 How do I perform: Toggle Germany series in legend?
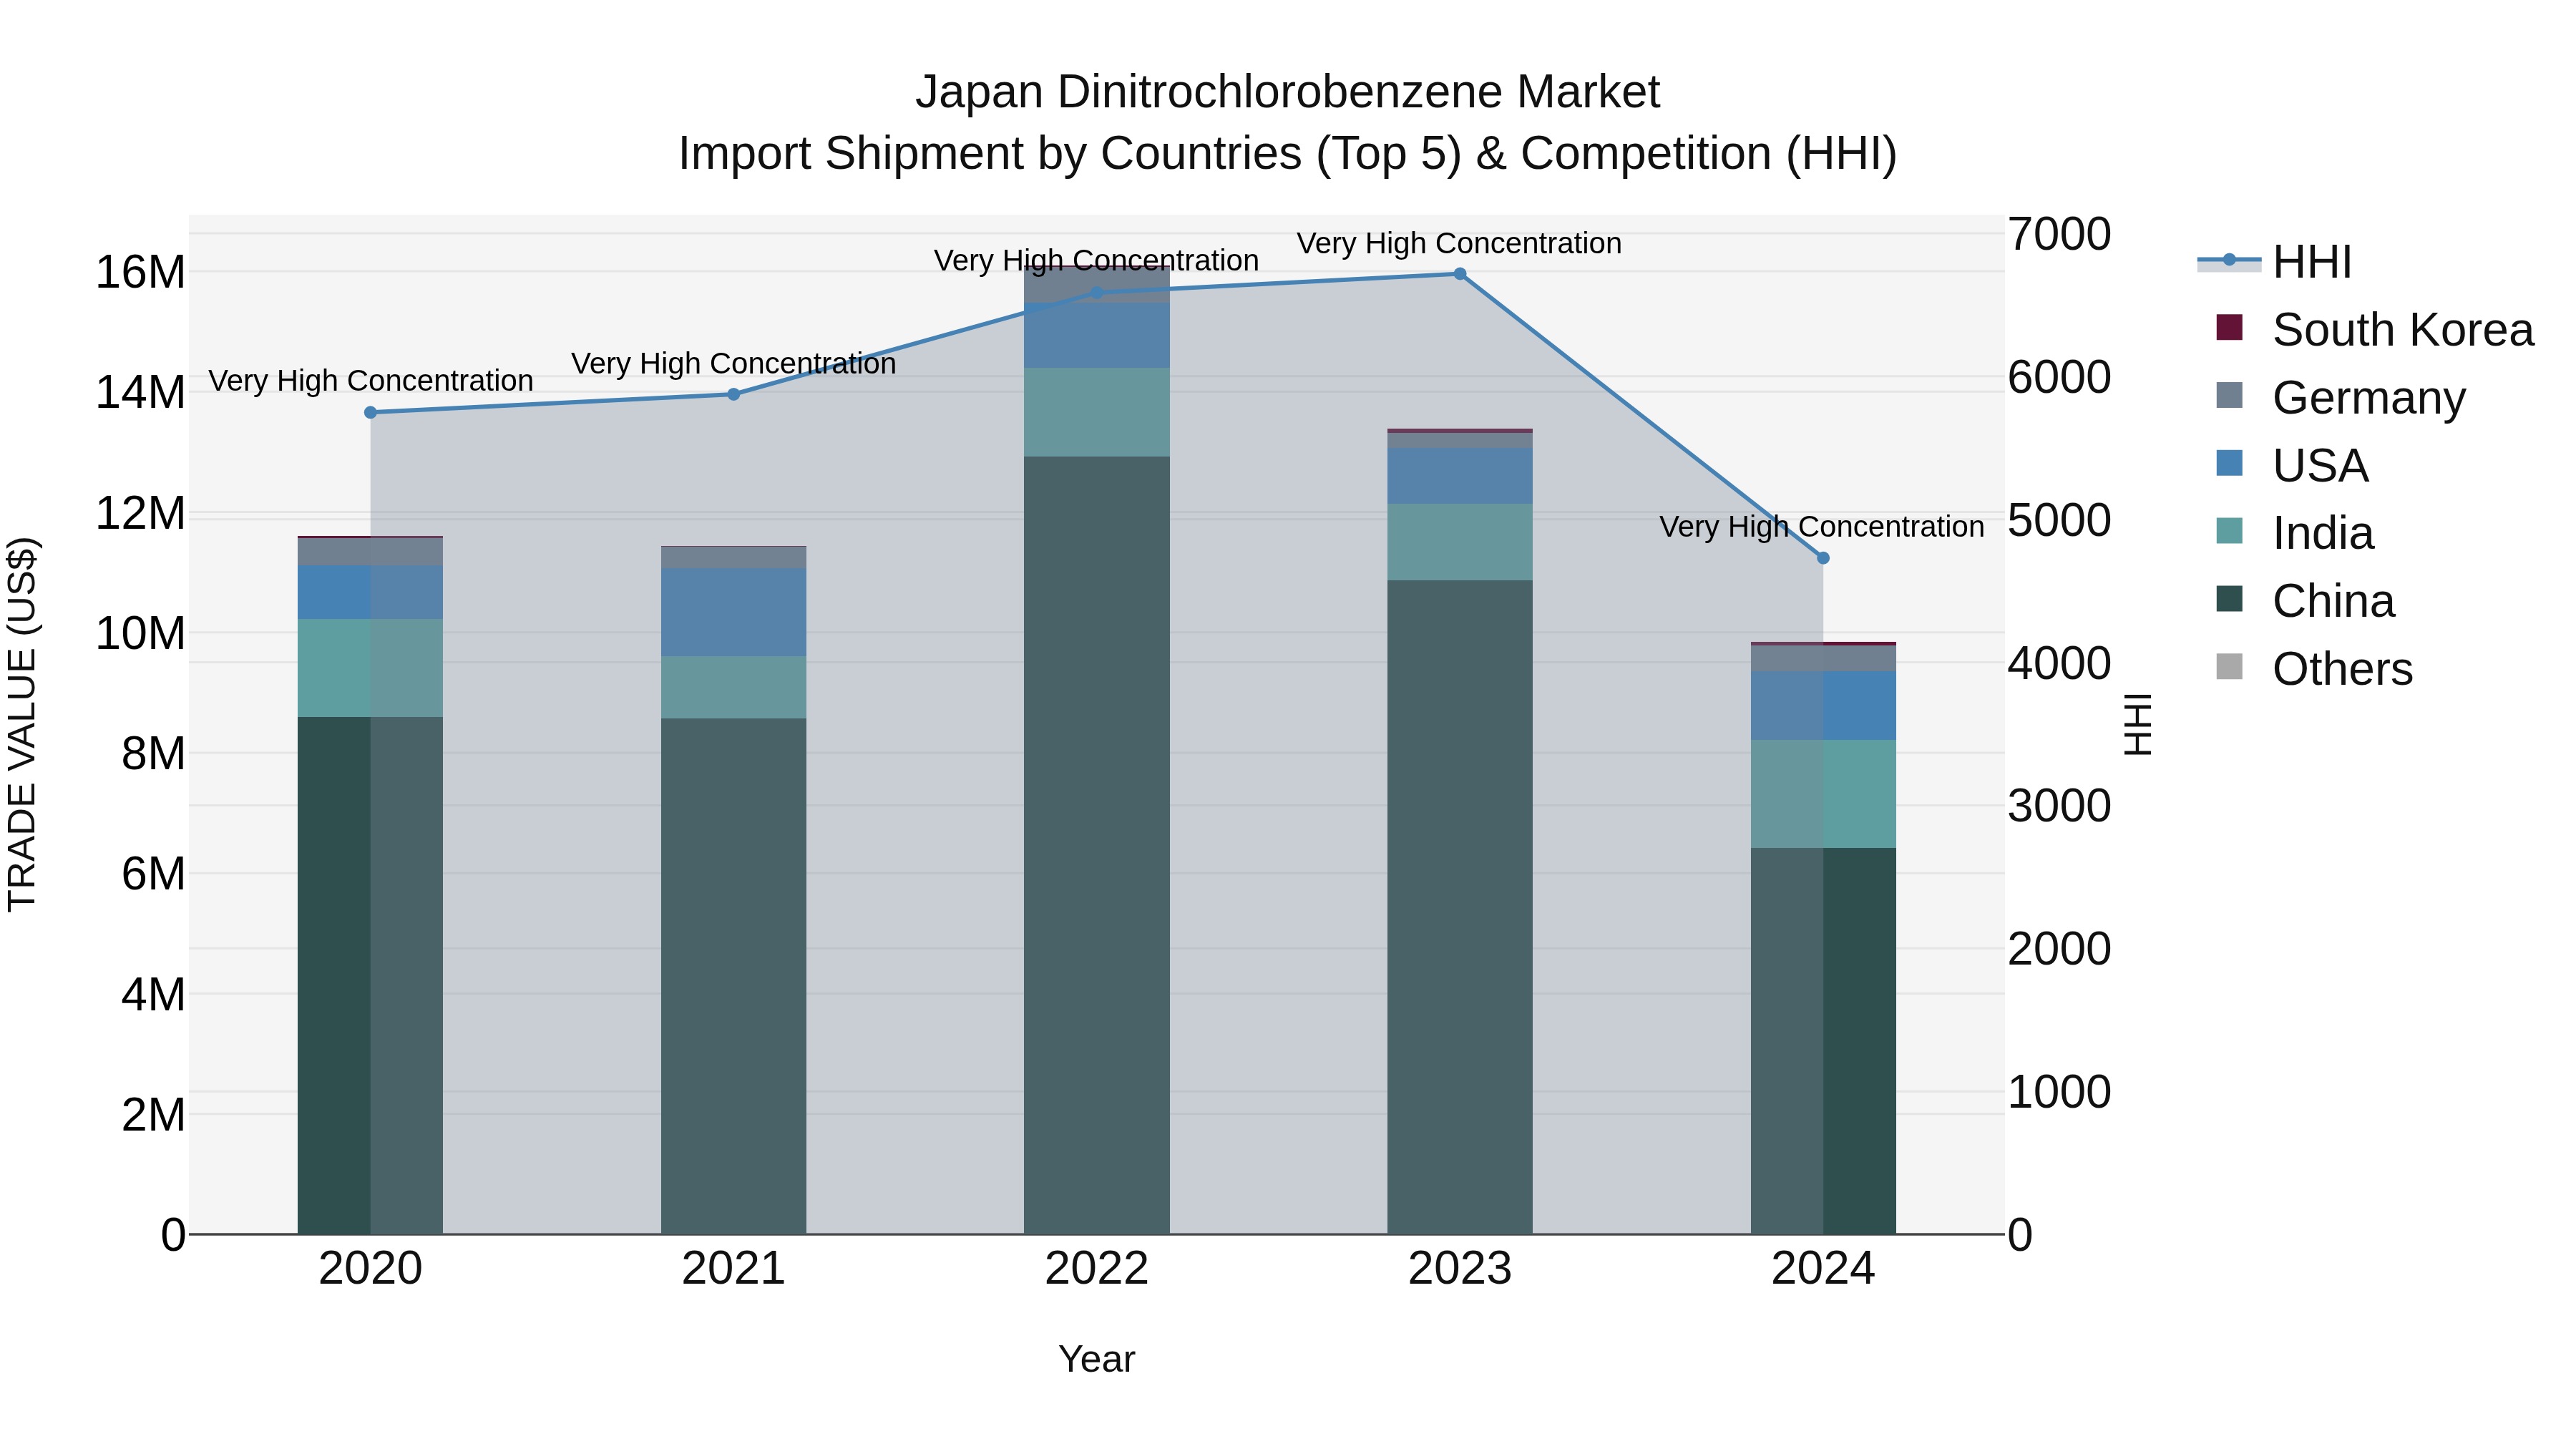pyautogui.click(x=2341, y=398)
